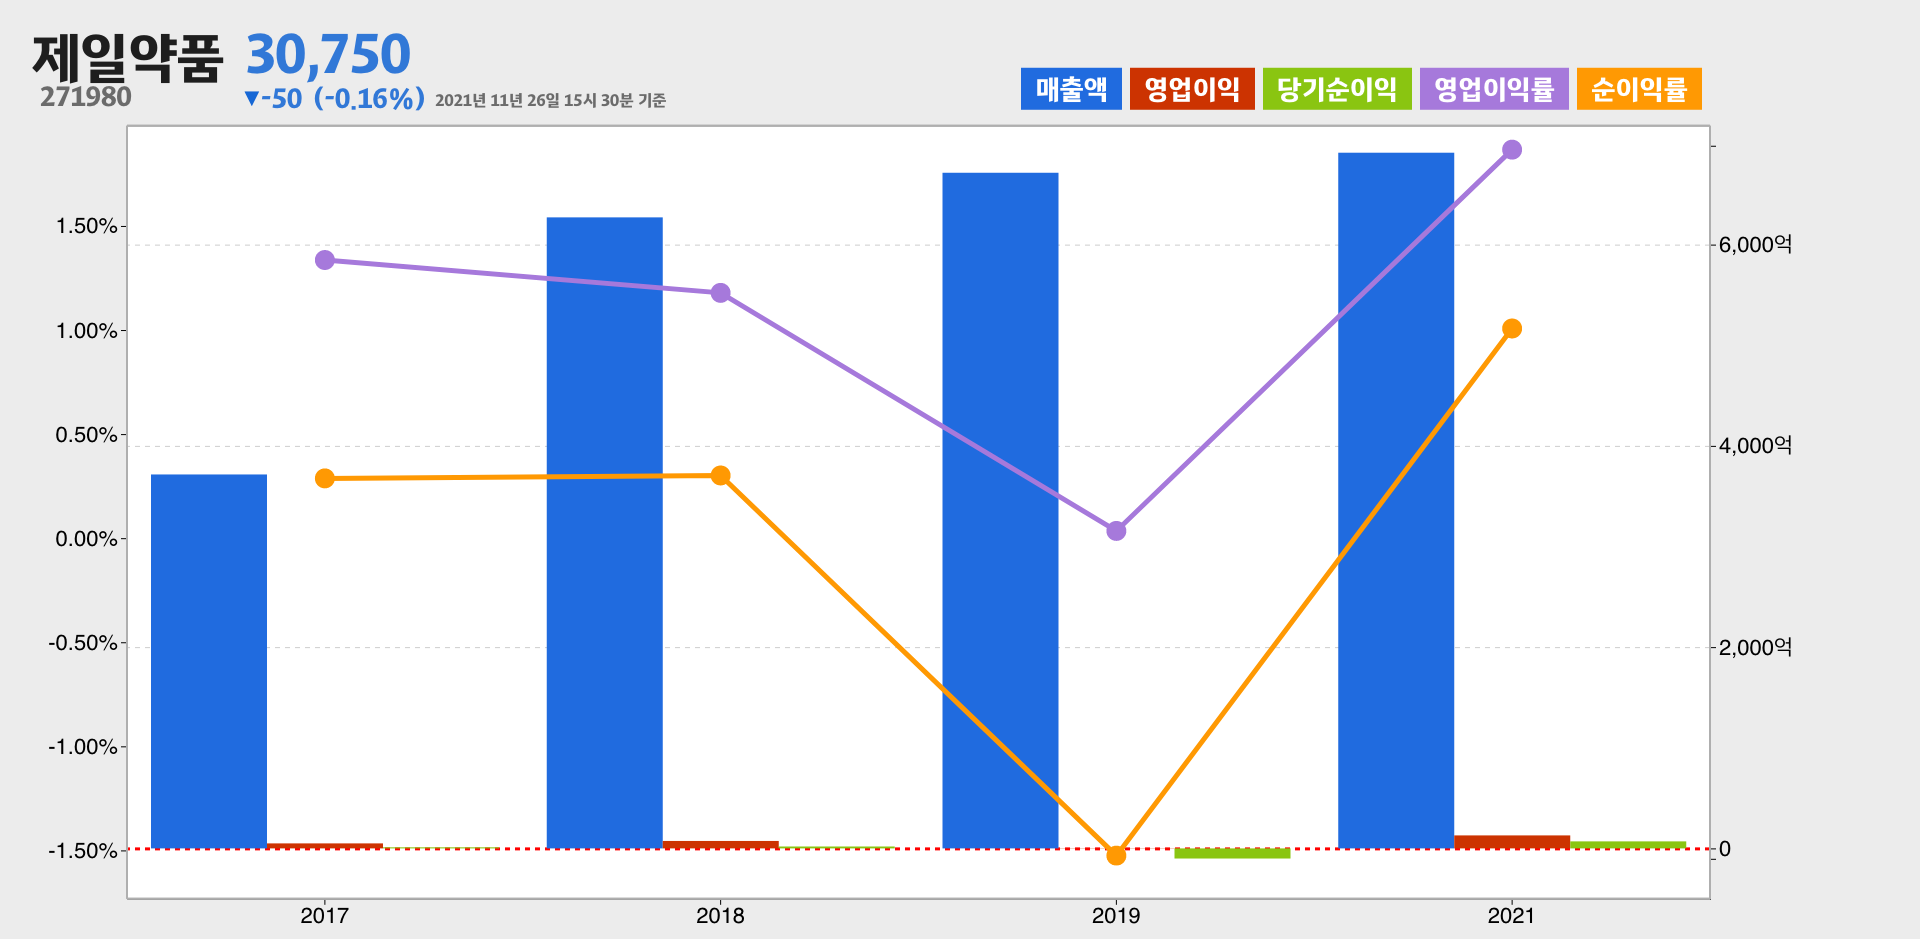The image size is (1920, 939).
Task: Click the -1.50% left axis label
Action: [83, 851]
